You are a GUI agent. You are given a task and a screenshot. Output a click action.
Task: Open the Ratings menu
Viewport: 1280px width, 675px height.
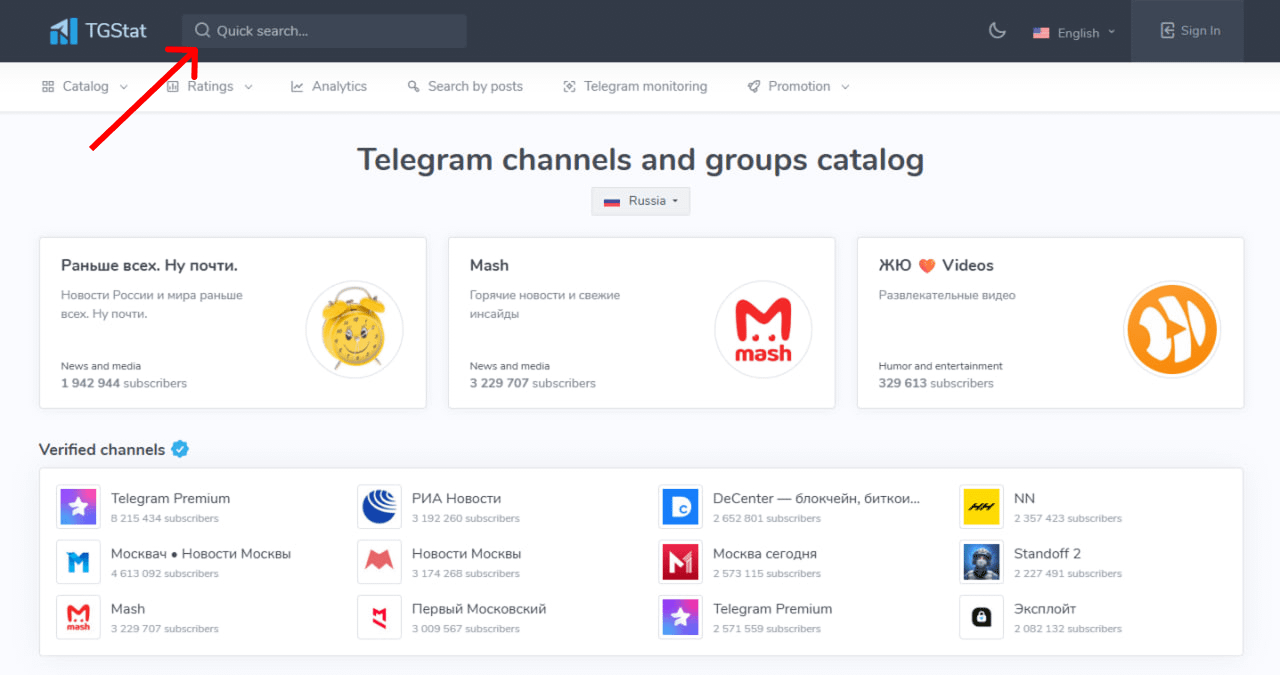tap(209, 87)
